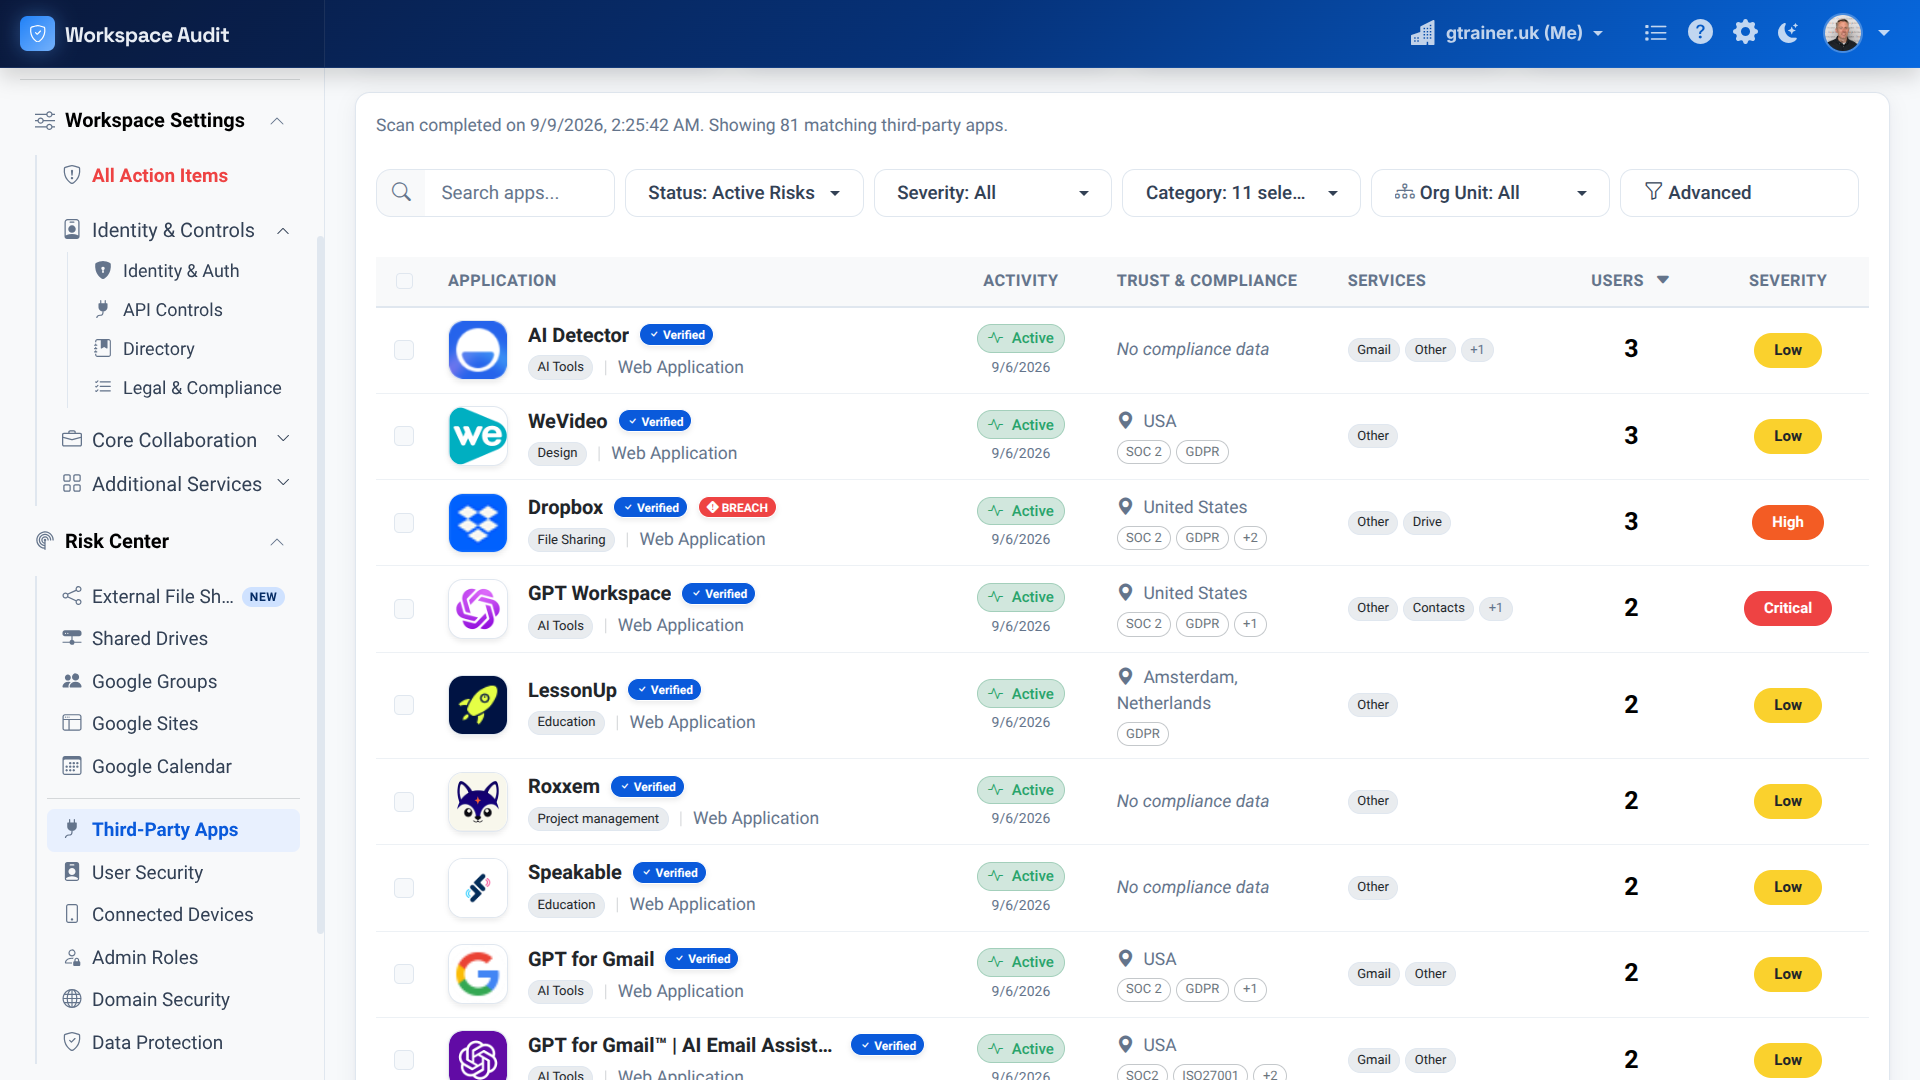Viewport: 1920px width, 1080px height.
Task: Check the AI Detector row checkbox
Action: [404, 350]
